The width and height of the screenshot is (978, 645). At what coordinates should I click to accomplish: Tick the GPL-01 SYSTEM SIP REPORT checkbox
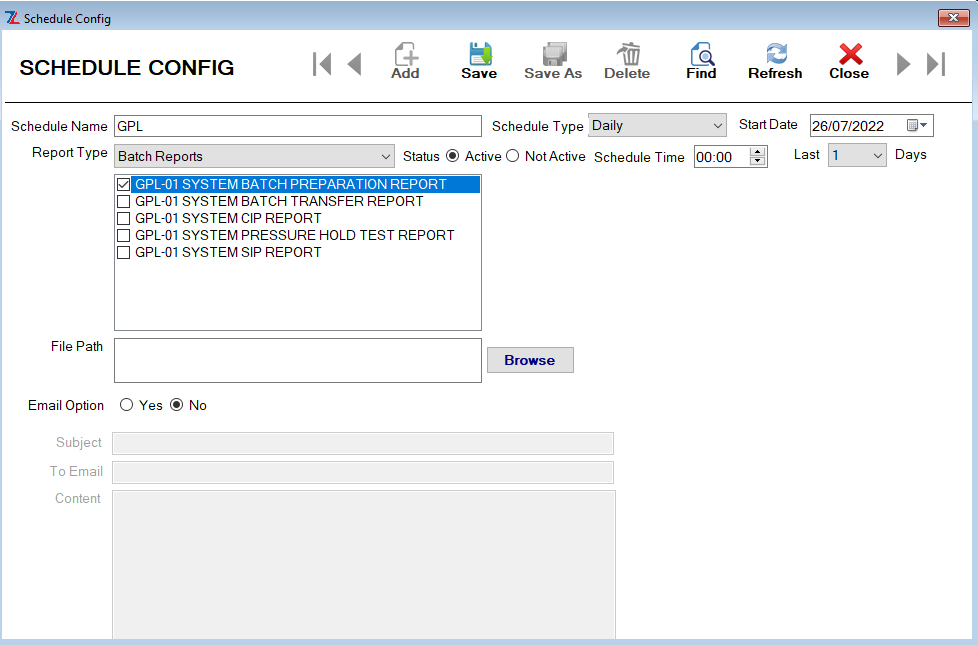[124, 253]
